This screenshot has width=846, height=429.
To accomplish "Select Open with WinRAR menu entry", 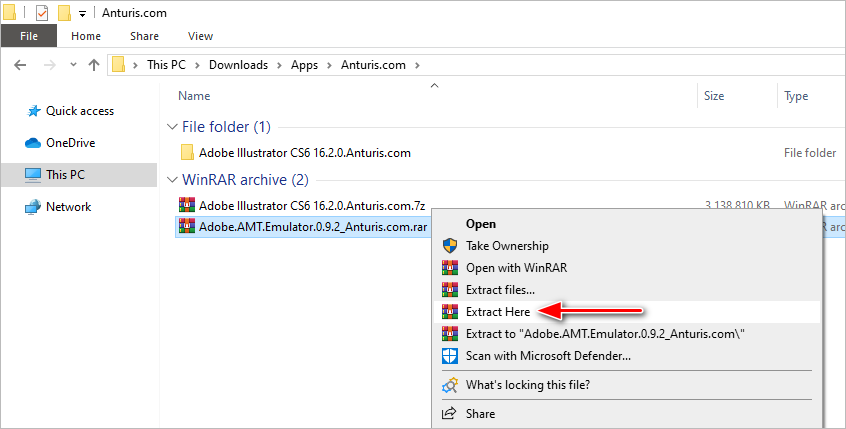I will pyautogui.click(x=515, y=268).
